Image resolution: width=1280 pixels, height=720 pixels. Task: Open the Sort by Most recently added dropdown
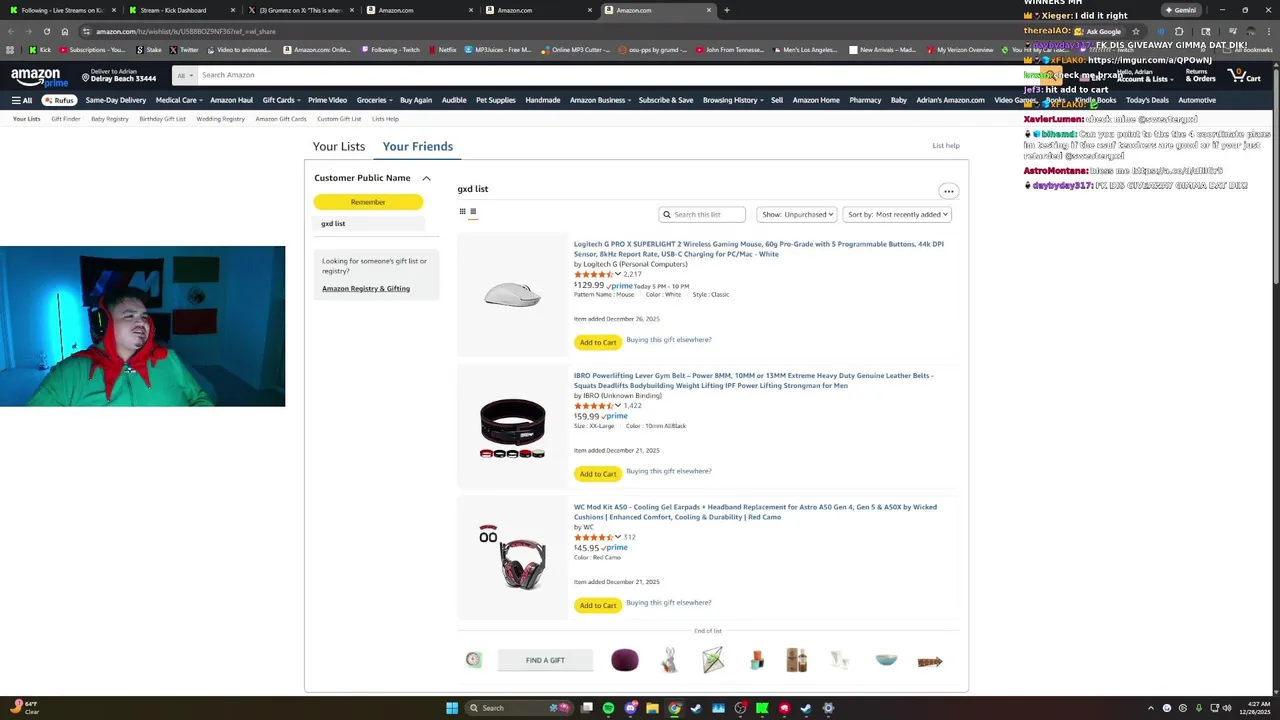897,214
